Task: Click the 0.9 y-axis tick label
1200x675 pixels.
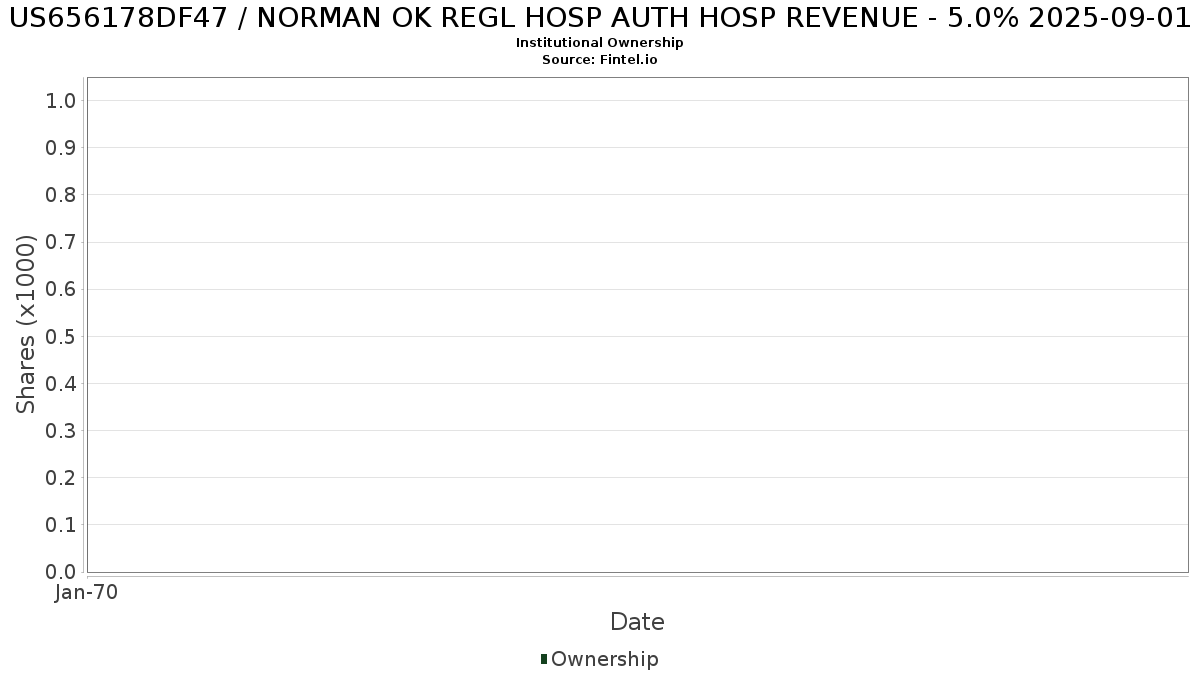Action: pyautogui.click(x=61, y=147)
